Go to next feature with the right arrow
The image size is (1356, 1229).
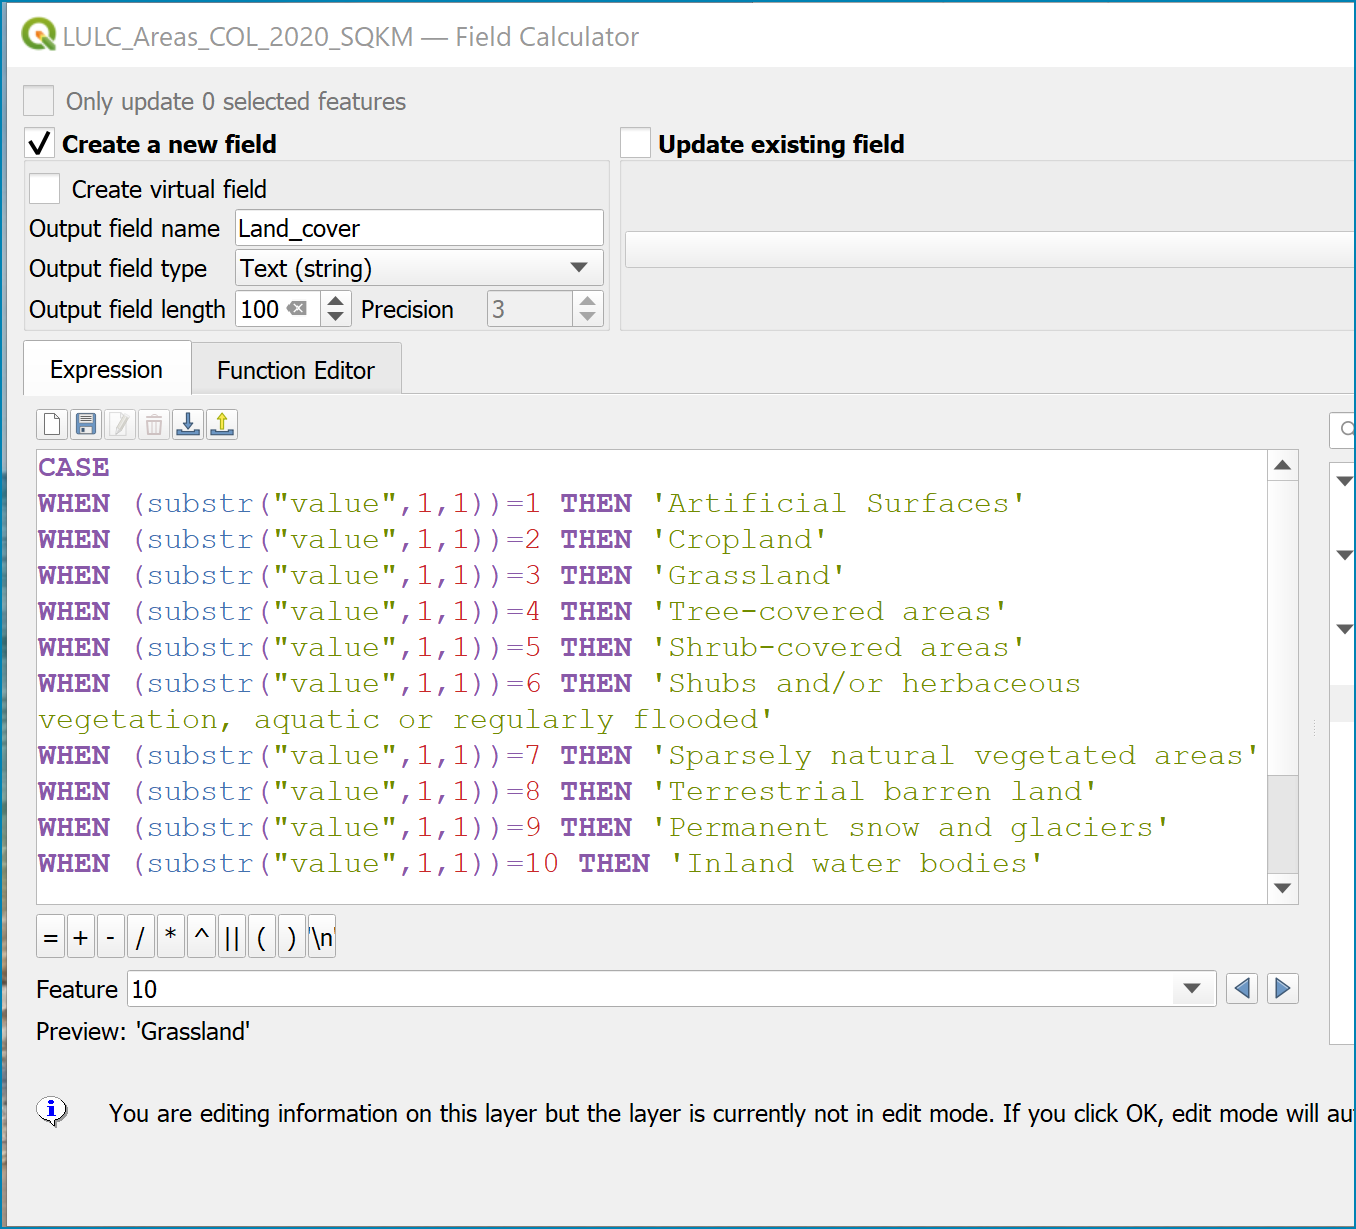tap(1283, 989)
